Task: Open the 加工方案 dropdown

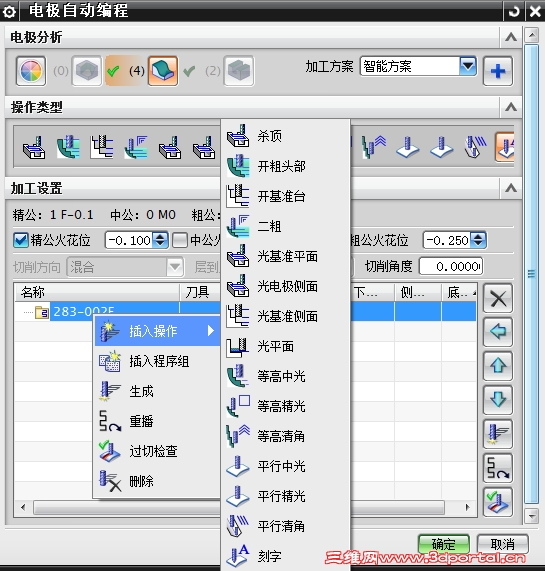Action: pyautogui.click(x=468, y=66)
